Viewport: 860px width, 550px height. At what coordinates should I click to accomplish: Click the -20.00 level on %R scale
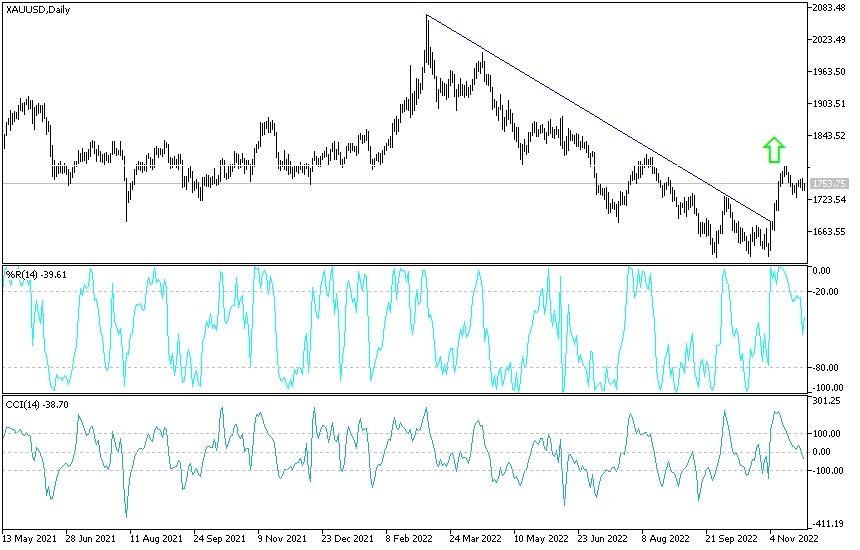click(x=827, y=292)
